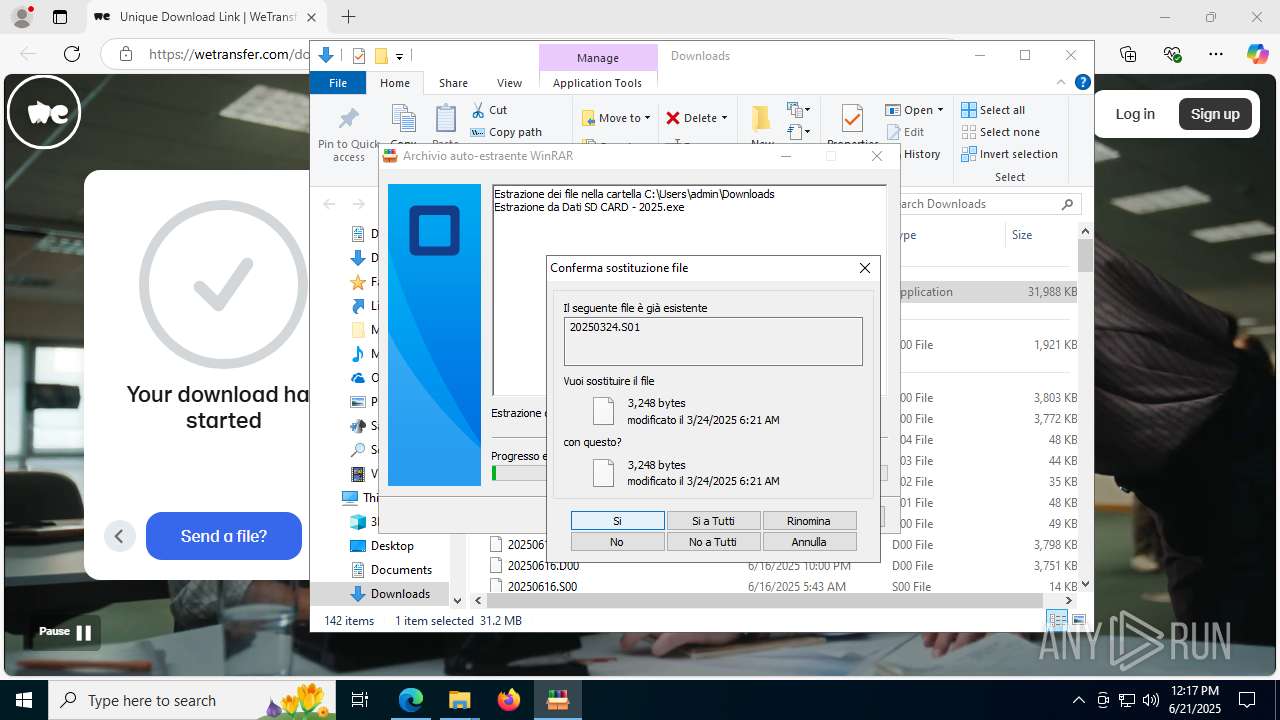This screenshot has width=1280, height=720.
Task: Open a new Edge tab with plus
Action: [348, 17]
